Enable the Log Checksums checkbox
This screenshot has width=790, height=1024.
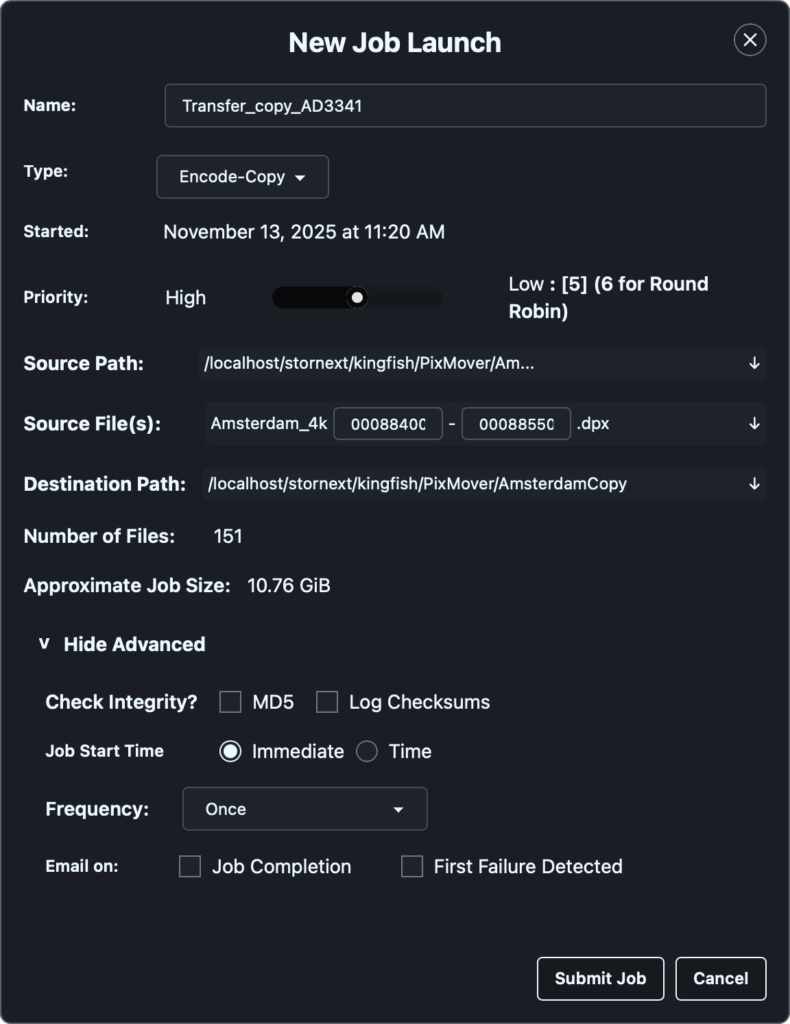327,702
